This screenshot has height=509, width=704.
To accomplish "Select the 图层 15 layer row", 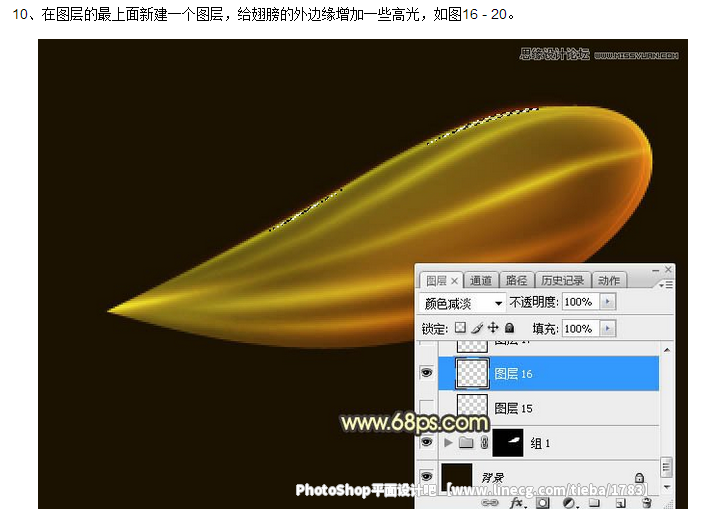I will coord(548,408).
